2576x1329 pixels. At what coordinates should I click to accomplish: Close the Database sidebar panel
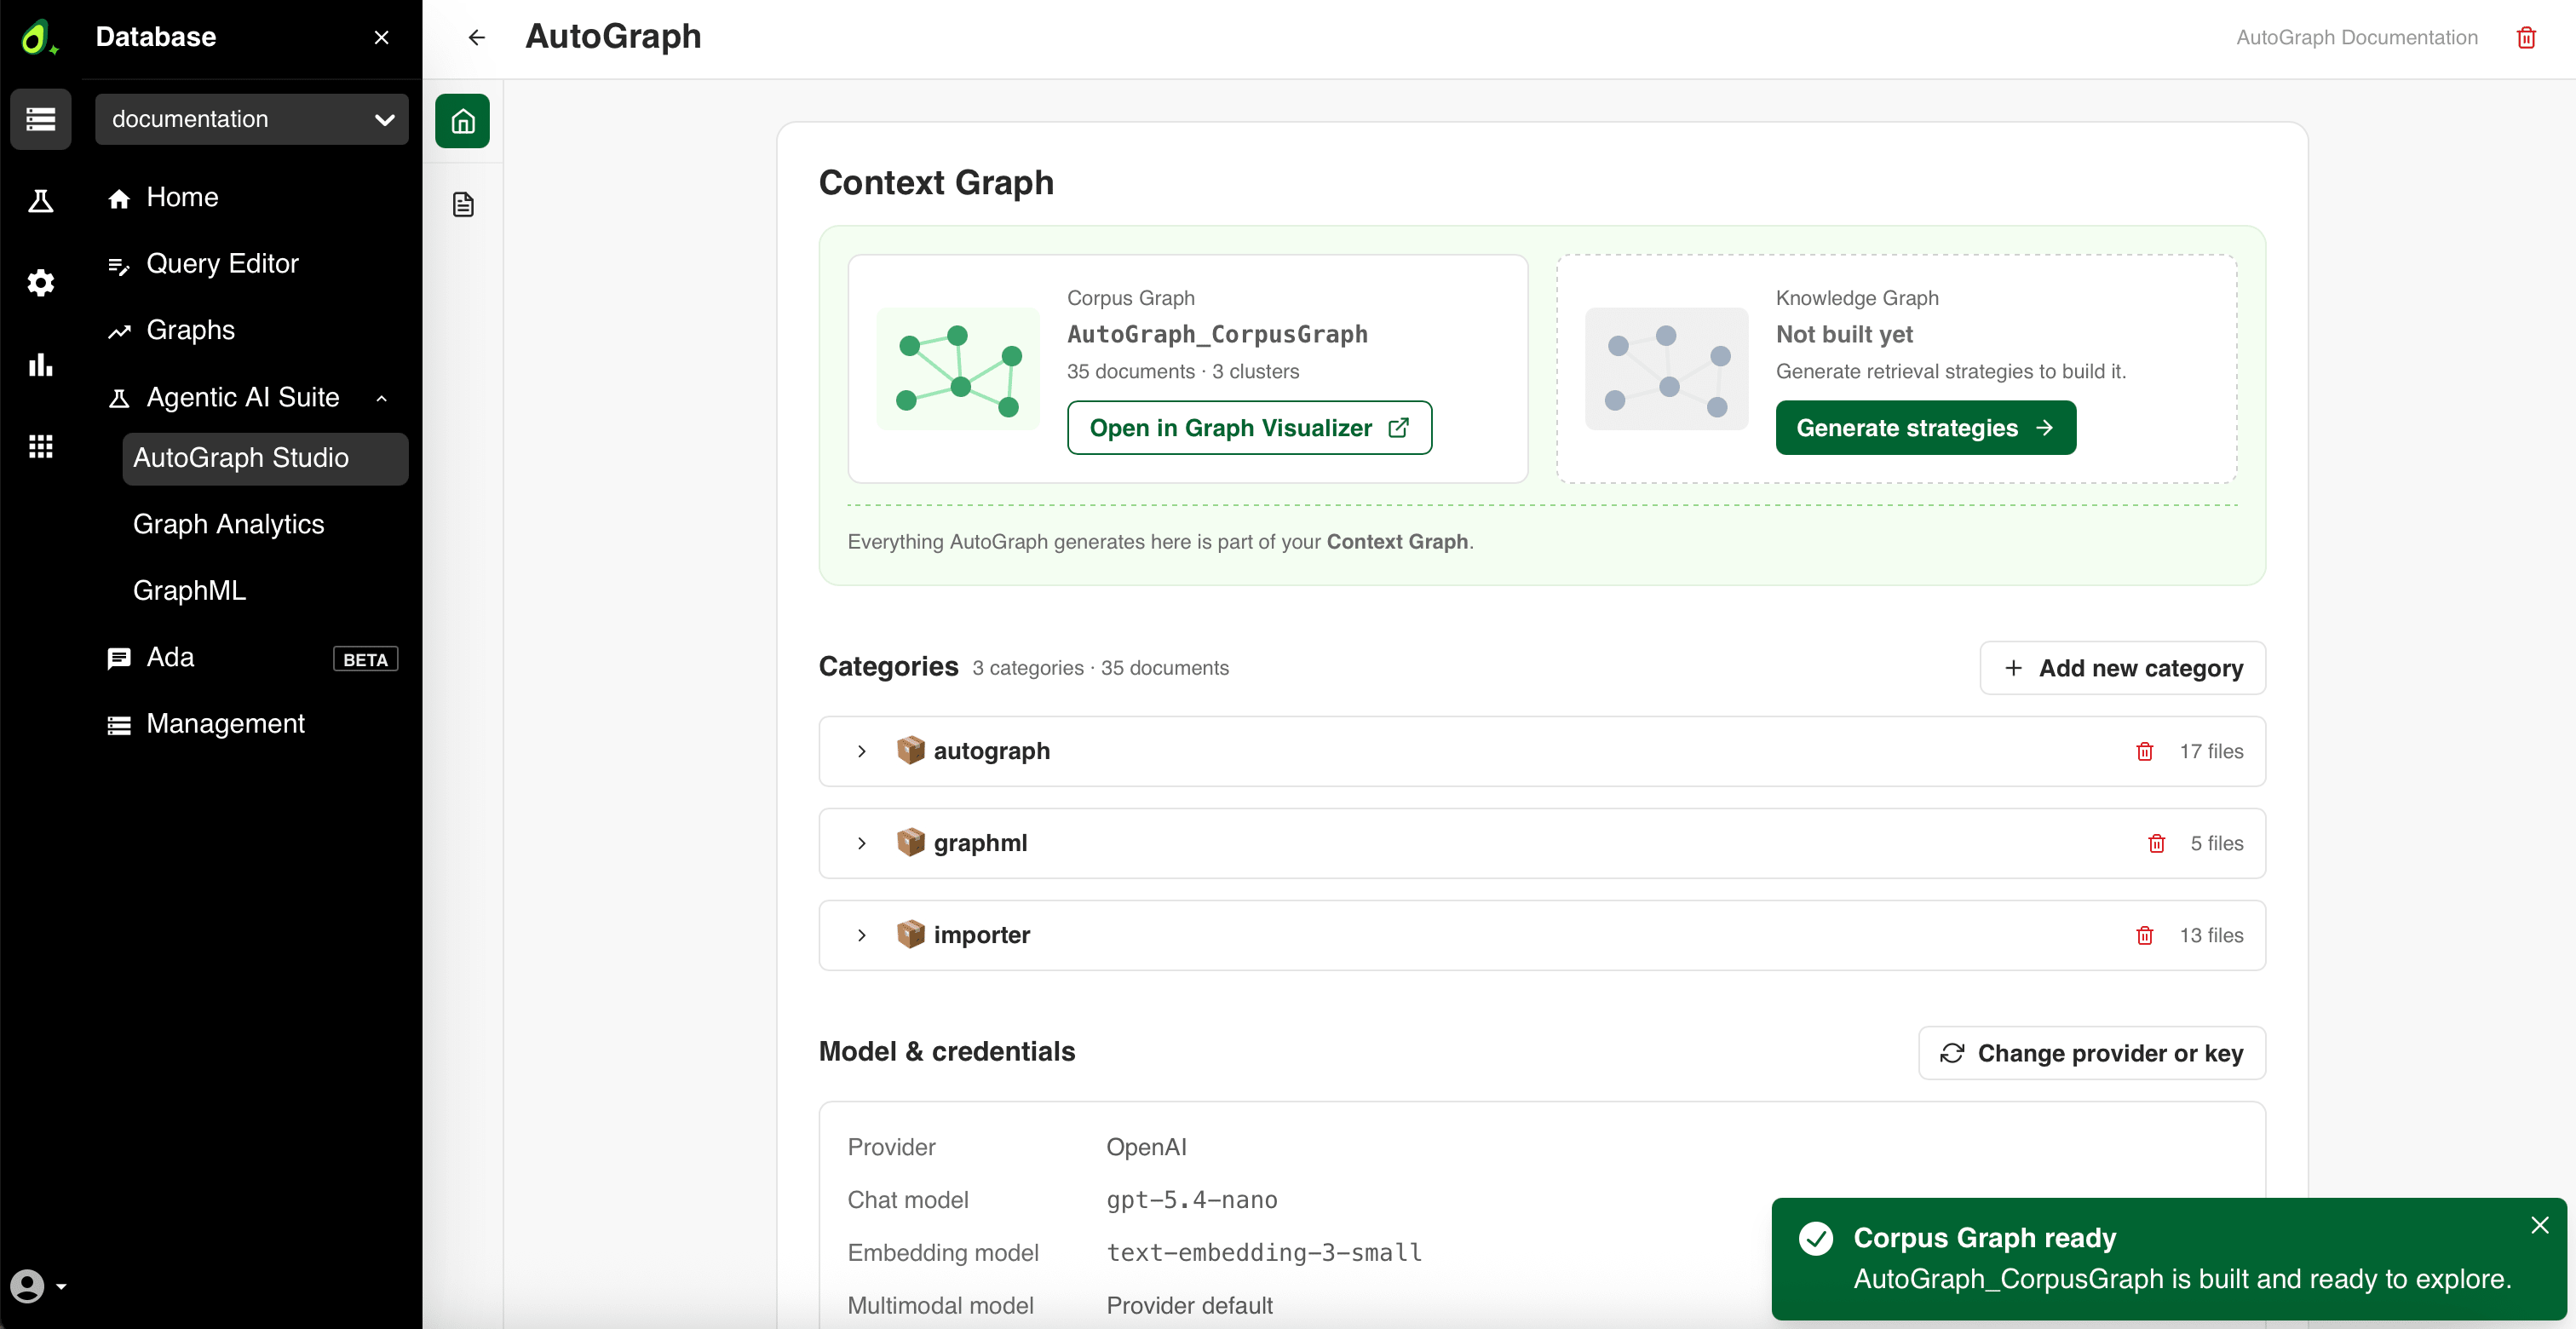coord(381,37)
